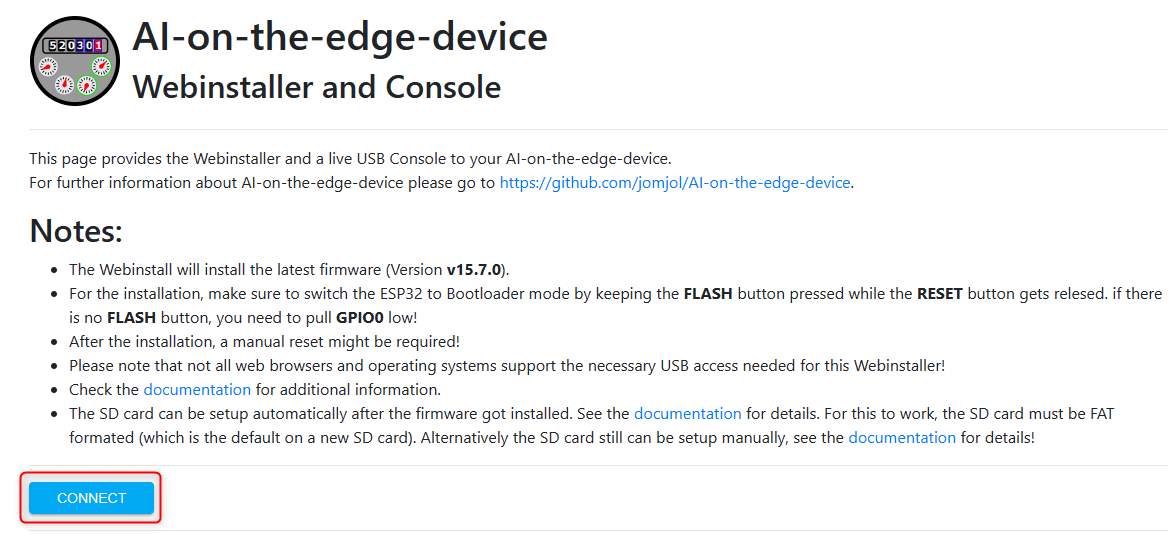1174x547 pixels.
Task: Click the red-pointer dial at logo's left
Action: pos(48,67)
